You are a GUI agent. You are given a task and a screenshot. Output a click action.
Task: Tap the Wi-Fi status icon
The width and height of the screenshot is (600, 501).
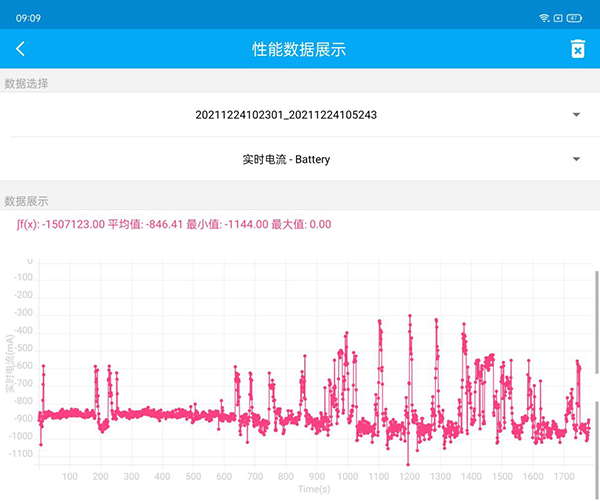(545, 18)
